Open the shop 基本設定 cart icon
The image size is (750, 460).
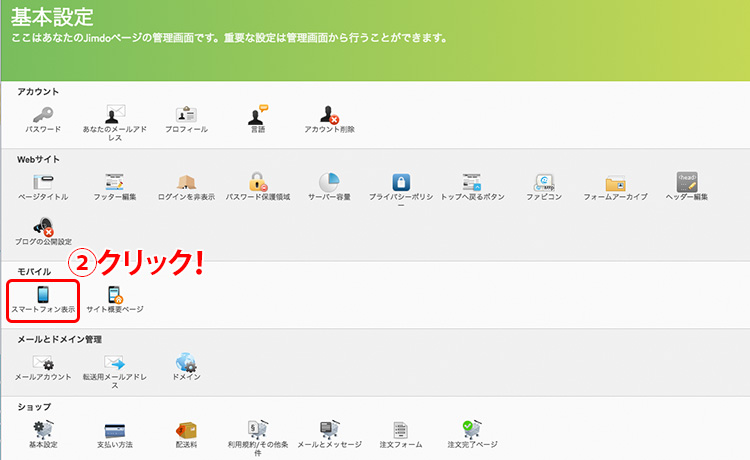tap(43, 430)
